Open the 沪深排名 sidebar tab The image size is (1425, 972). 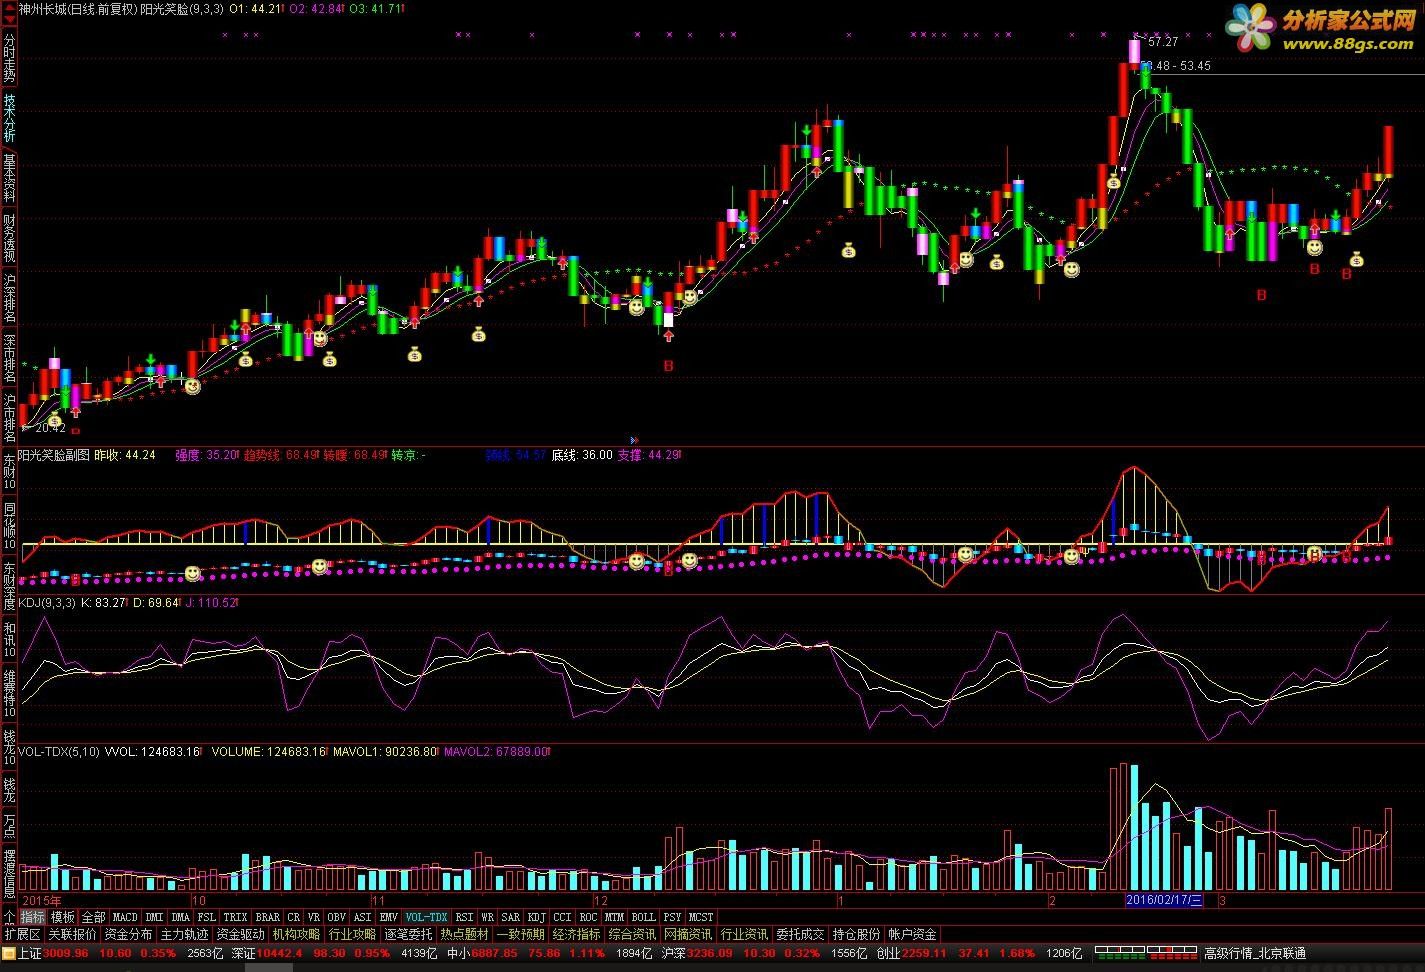[x=9, y=296]
